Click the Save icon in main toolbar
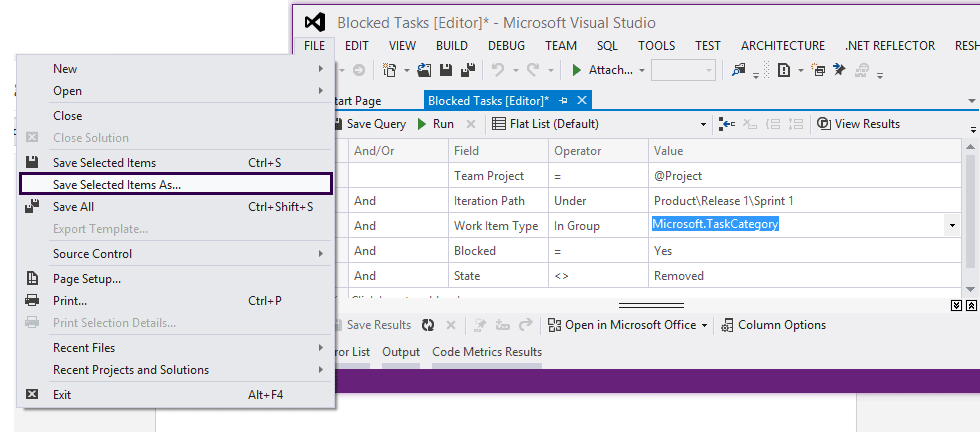This screenshot has height=432, width=980. pos(444,70)
